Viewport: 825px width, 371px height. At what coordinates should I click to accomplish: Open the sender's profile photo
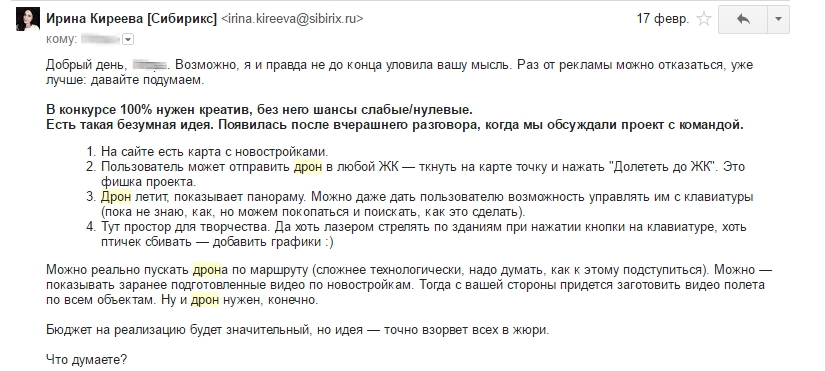click(28, 19)
